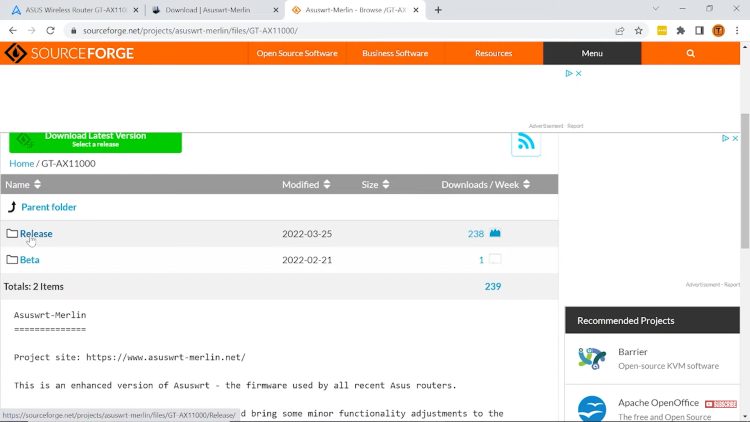Screen dimensions: 750x422
Task: Click AdChoices icon on top ad
Action: pyautogui.click(x=569, y=73)
